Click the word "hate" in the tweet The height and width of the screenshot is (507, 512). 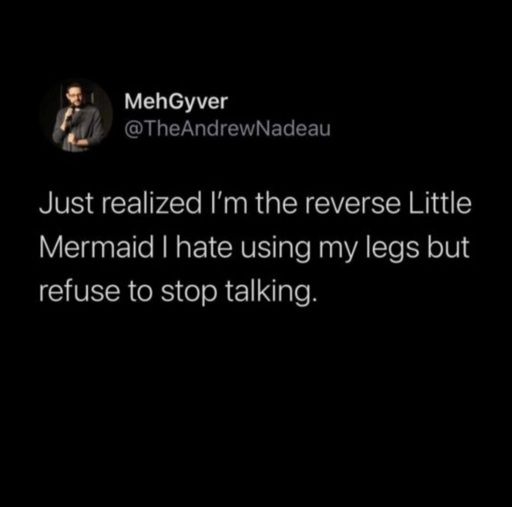(203, 248)
